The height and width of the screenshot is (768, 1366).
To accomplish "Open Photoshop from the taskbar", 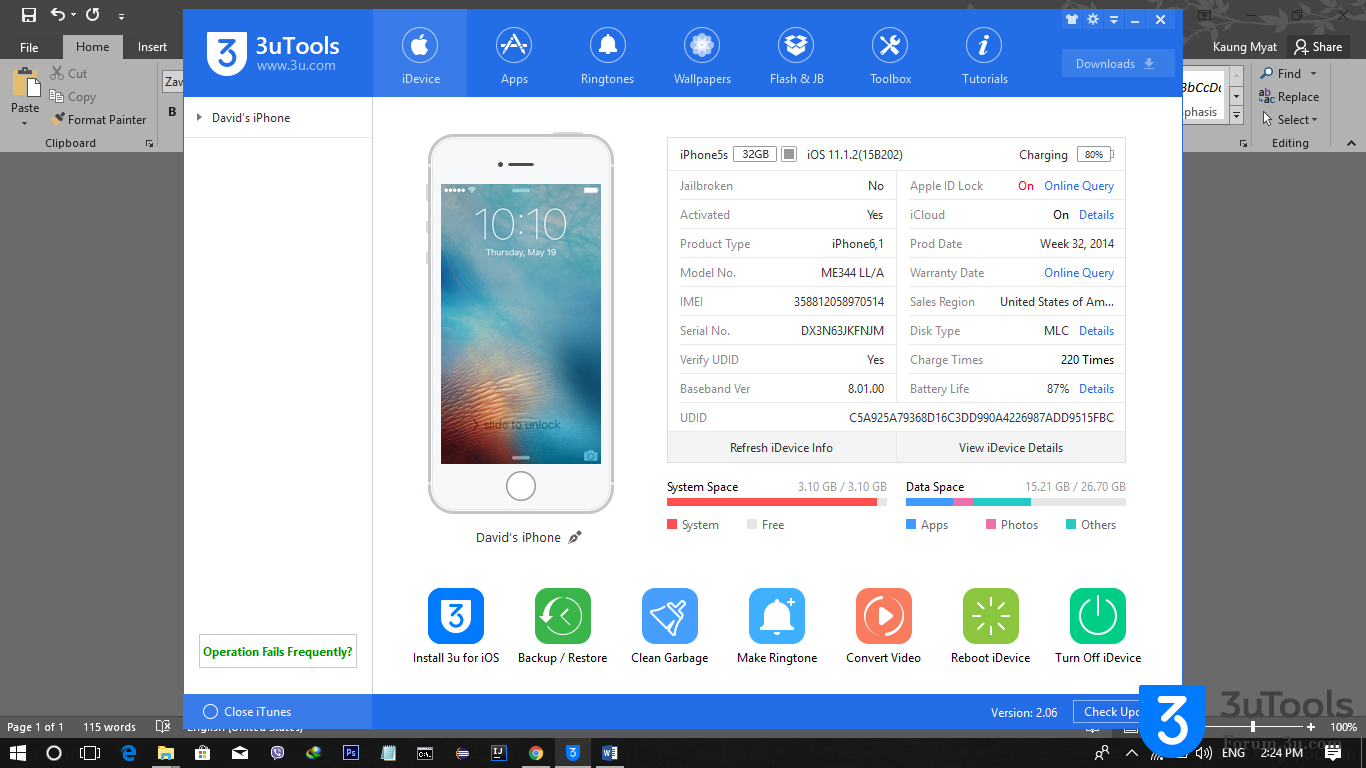I will pyautogui.click(x=351, y=753).
